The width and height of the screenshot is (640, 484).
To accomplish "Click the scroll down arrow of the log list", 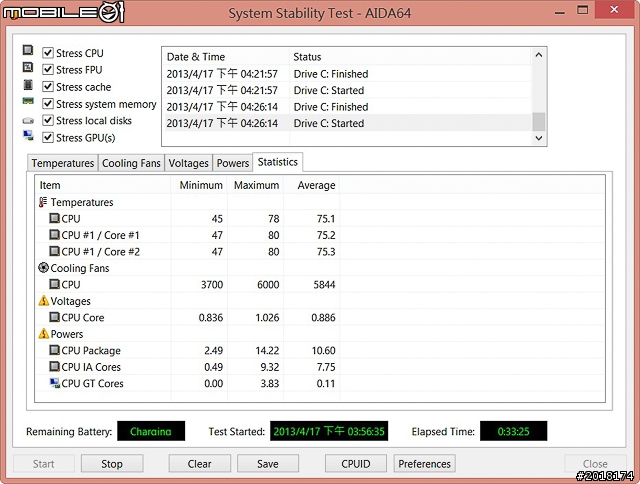I will [x=538, y=138].
